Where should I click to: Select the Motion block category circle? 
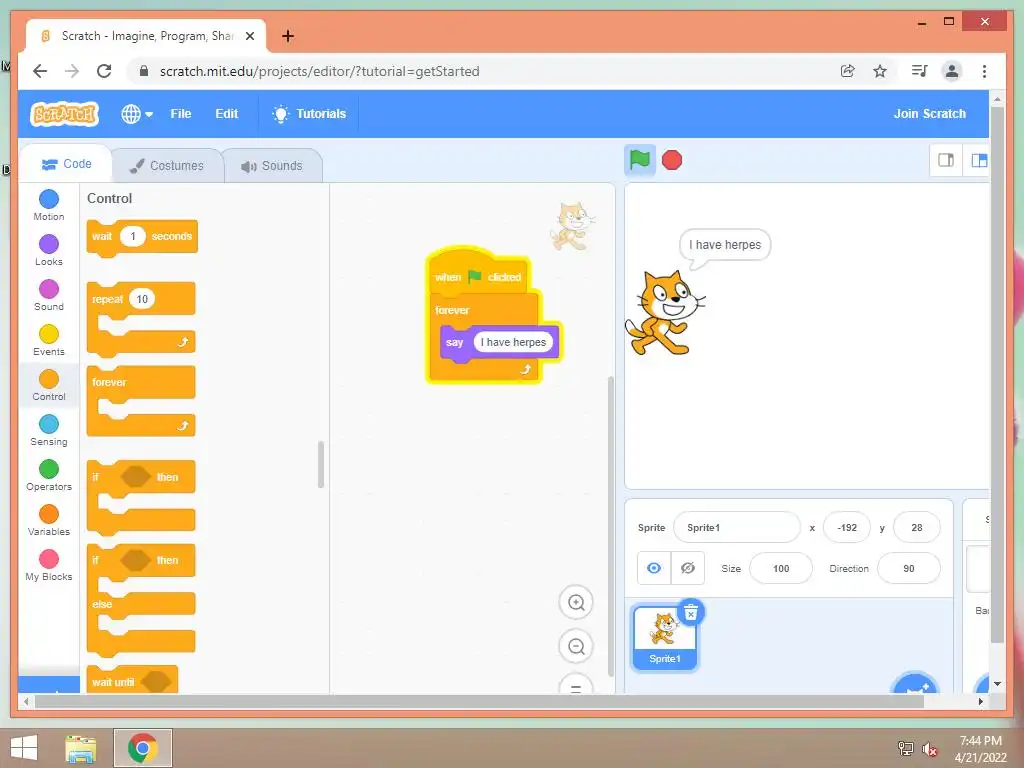click(x=49, y=199)
